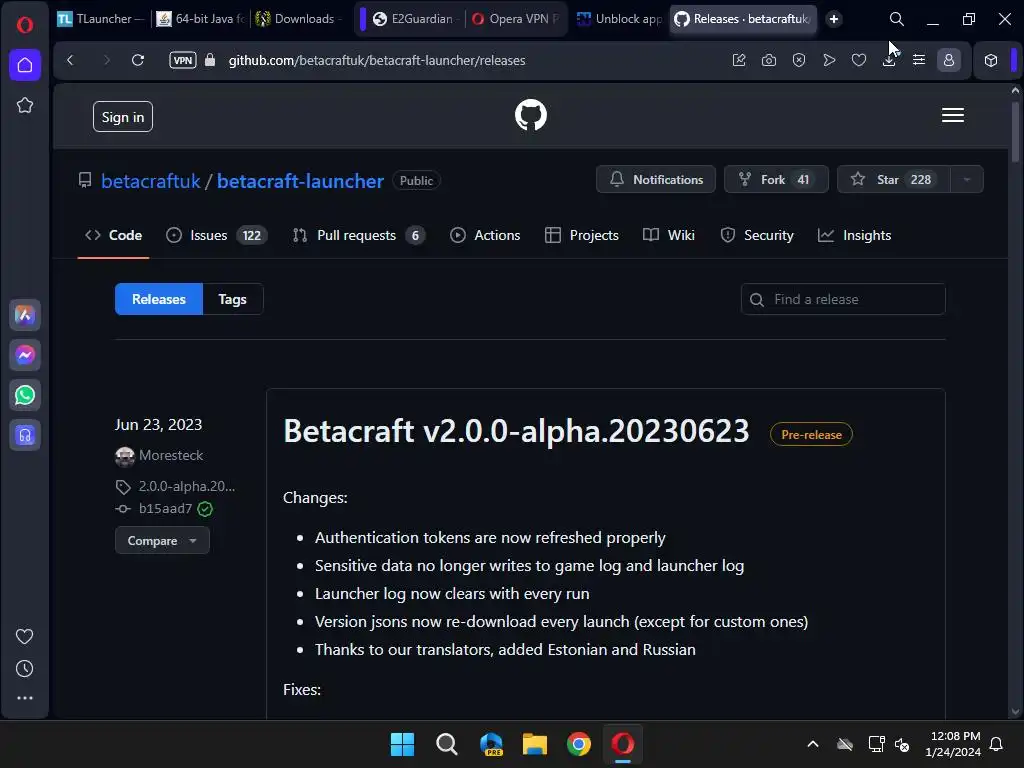Open the Opera profile account icon
The width and height of the screenshot is (1024, 768).
pyautogui.click(x=949, y=60)
